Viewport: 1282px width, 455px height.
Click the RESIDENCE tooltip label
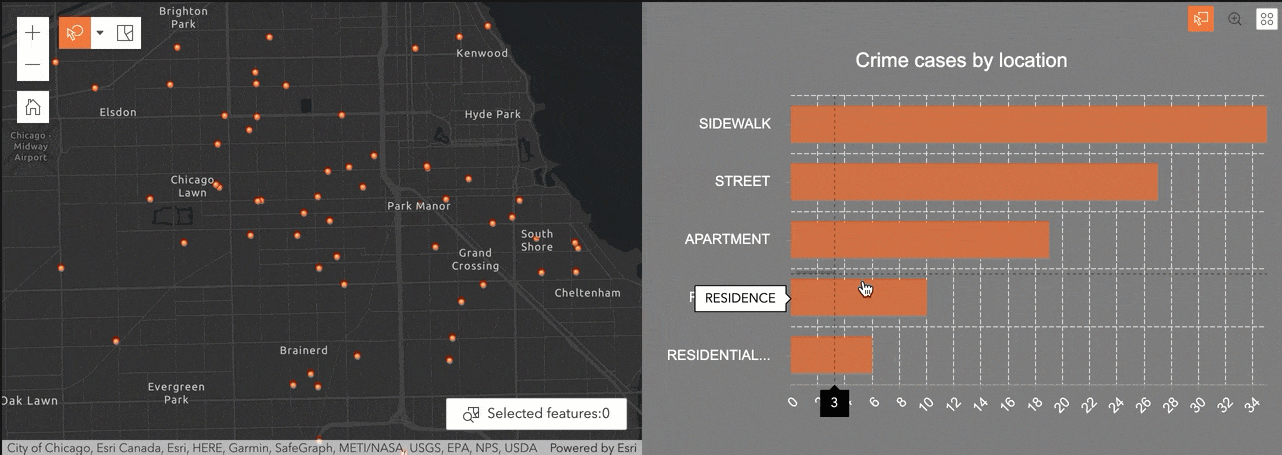(x=740, y=298)
